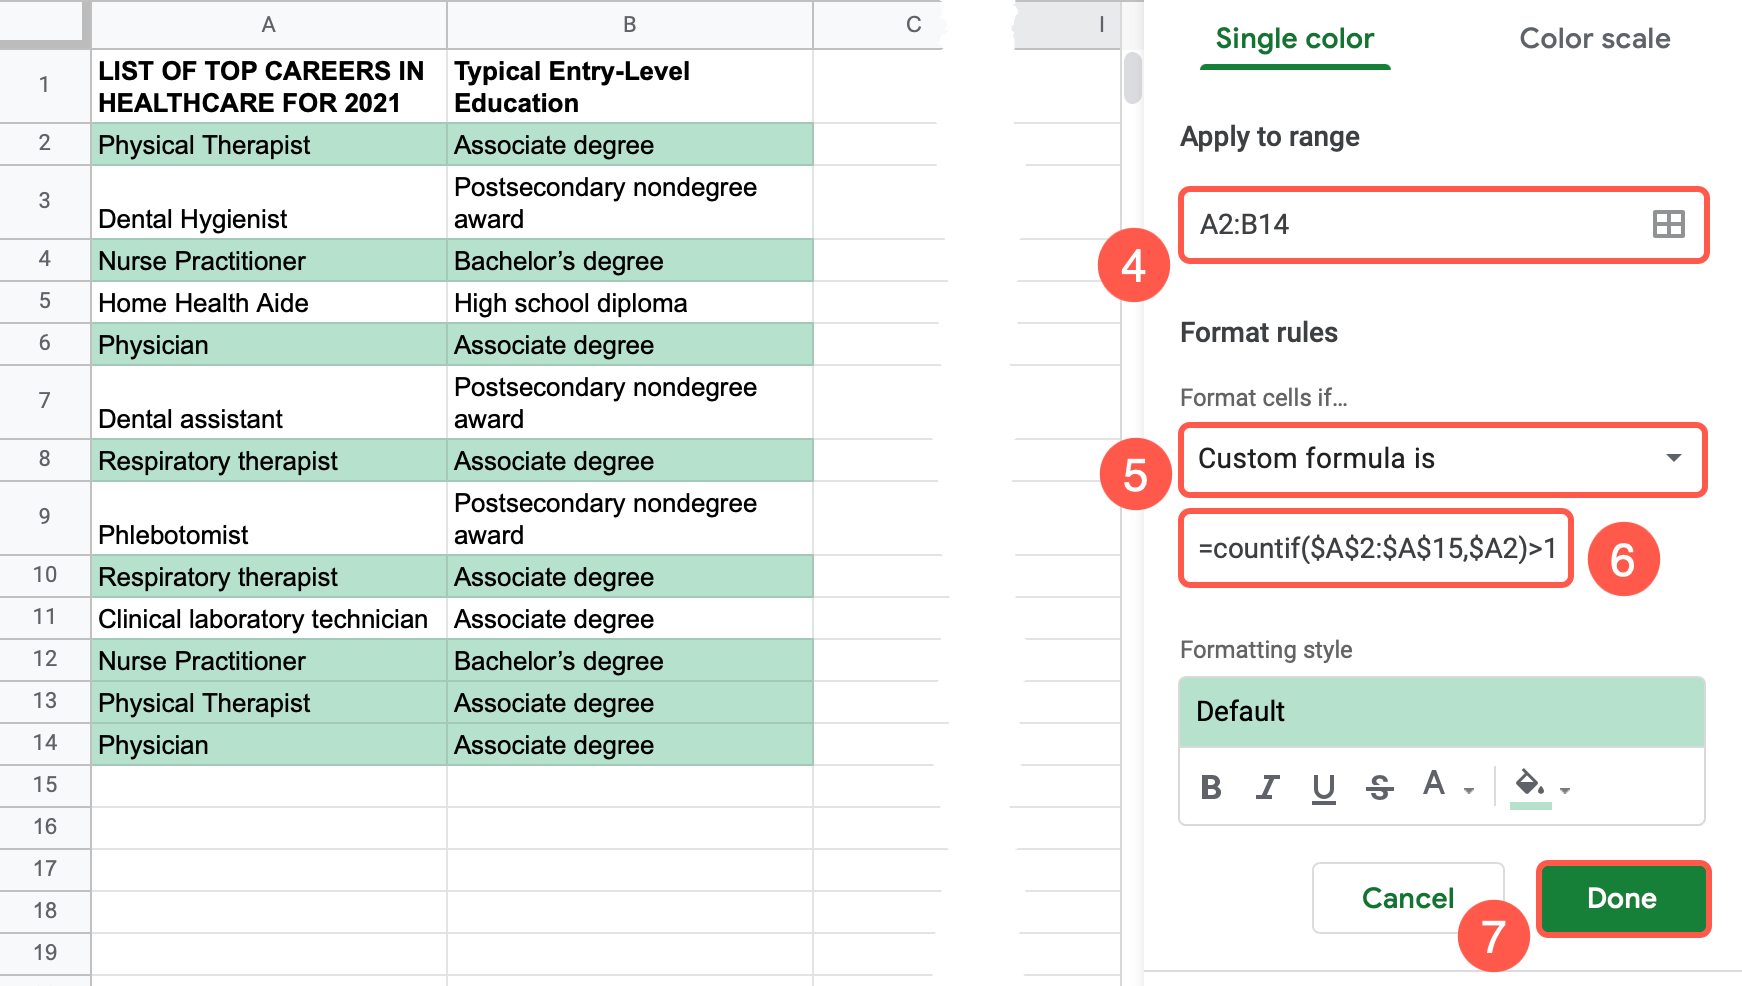Expand the fill color dropdown arrow
The image size is (1742, 986).
coord(1565,791)
